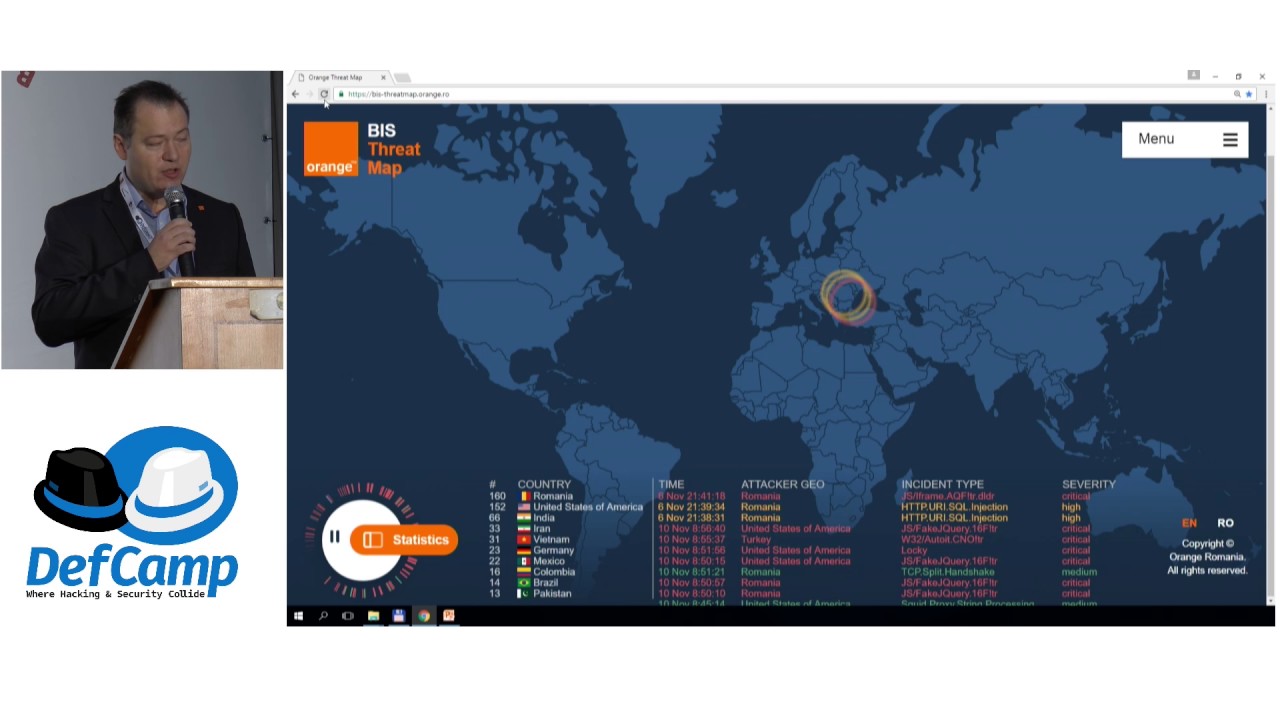Open a new browser tab

(402, 77)
